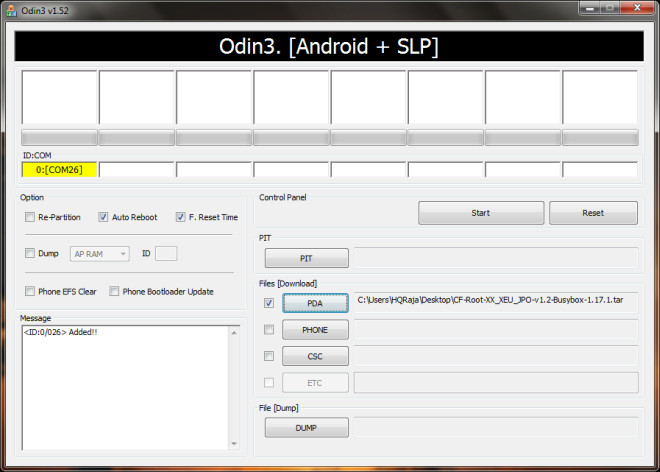Click Message box scroll up arrow
This screenshot has width=660, height=472.
[234, 333]
